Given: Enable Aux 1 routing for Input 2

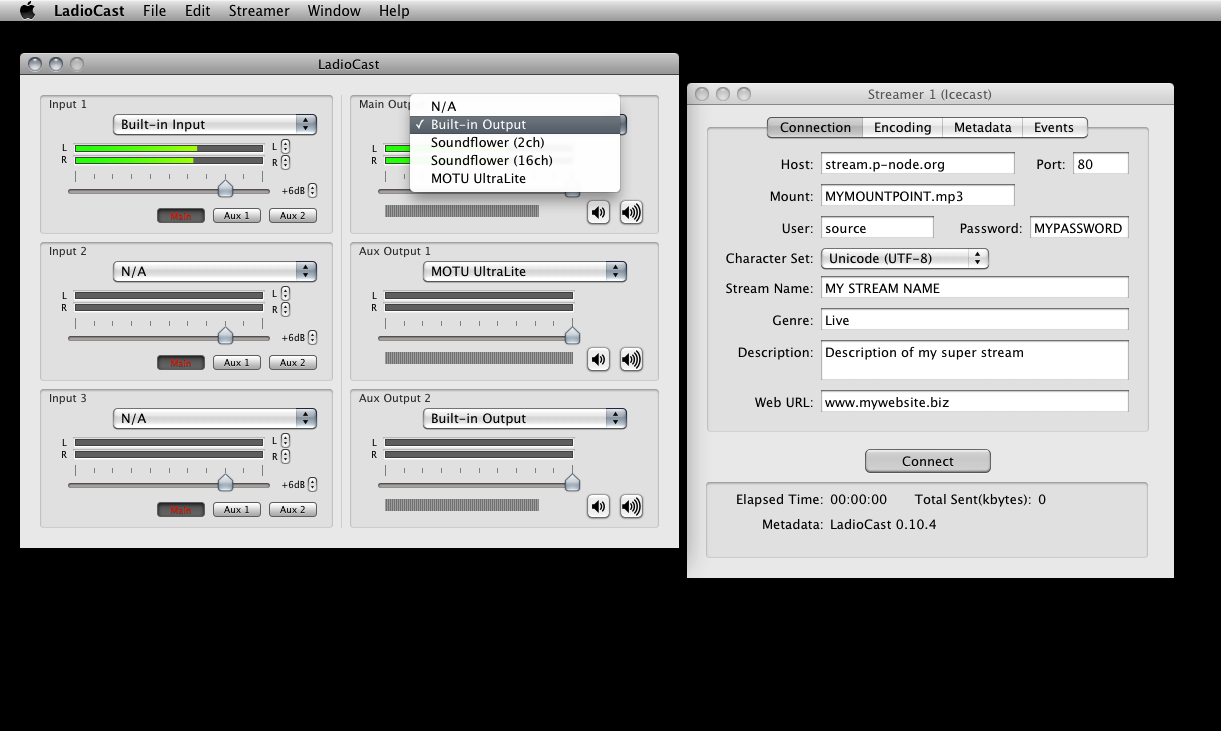Looking at the screenshot, I should (x=237, y=363).
